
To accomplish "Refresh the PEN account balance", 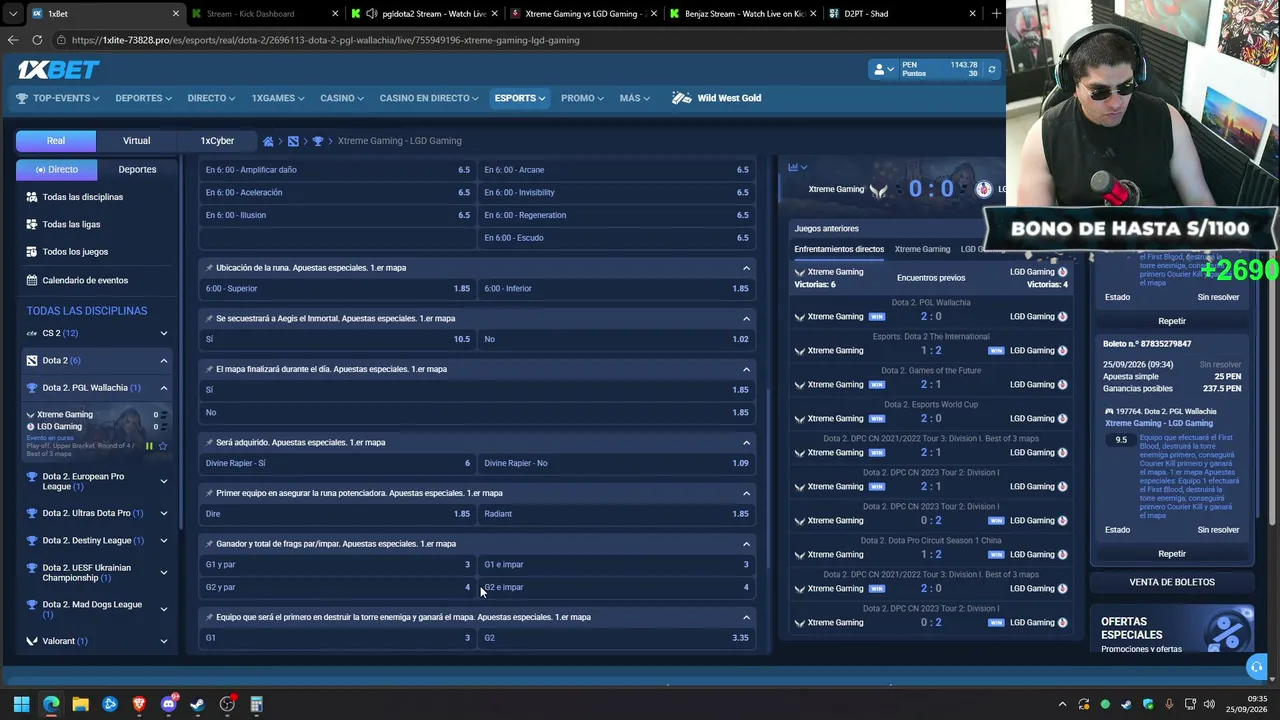I will point(991,69).
